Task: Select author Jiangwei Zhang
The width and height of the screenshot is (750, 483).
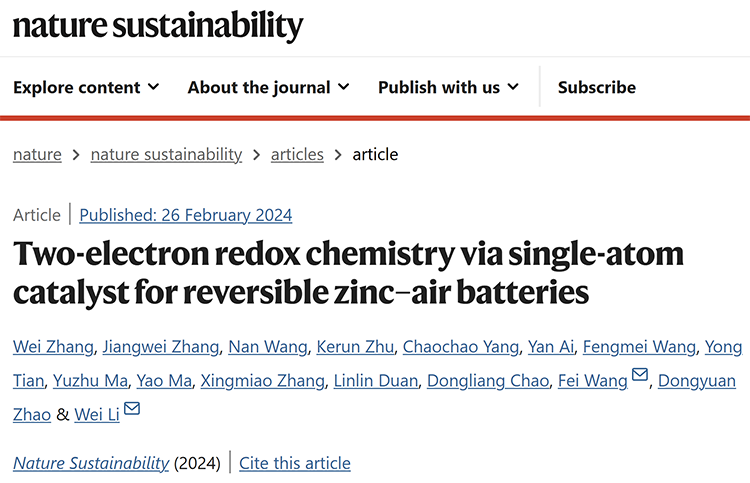Action: click(161, 347)
